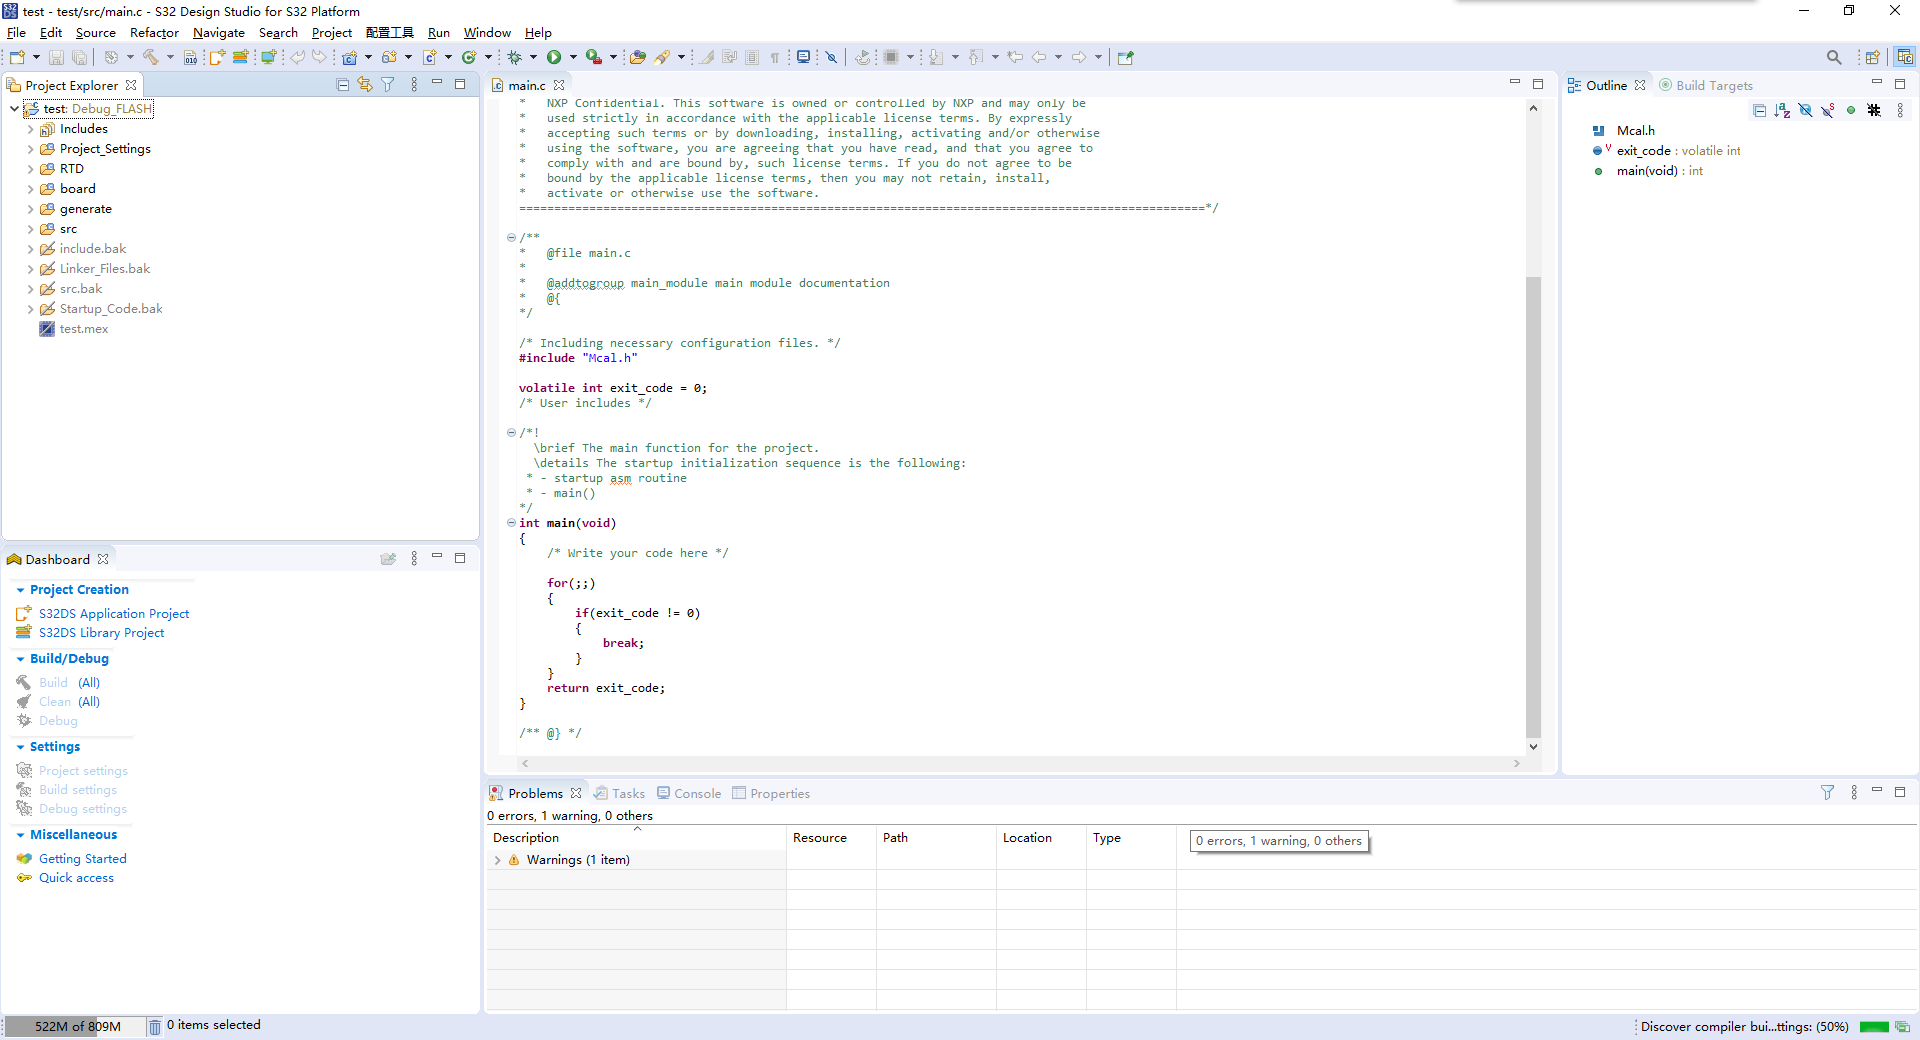Click the Search flashlight toolbar icon

click(x=662, y=57)
